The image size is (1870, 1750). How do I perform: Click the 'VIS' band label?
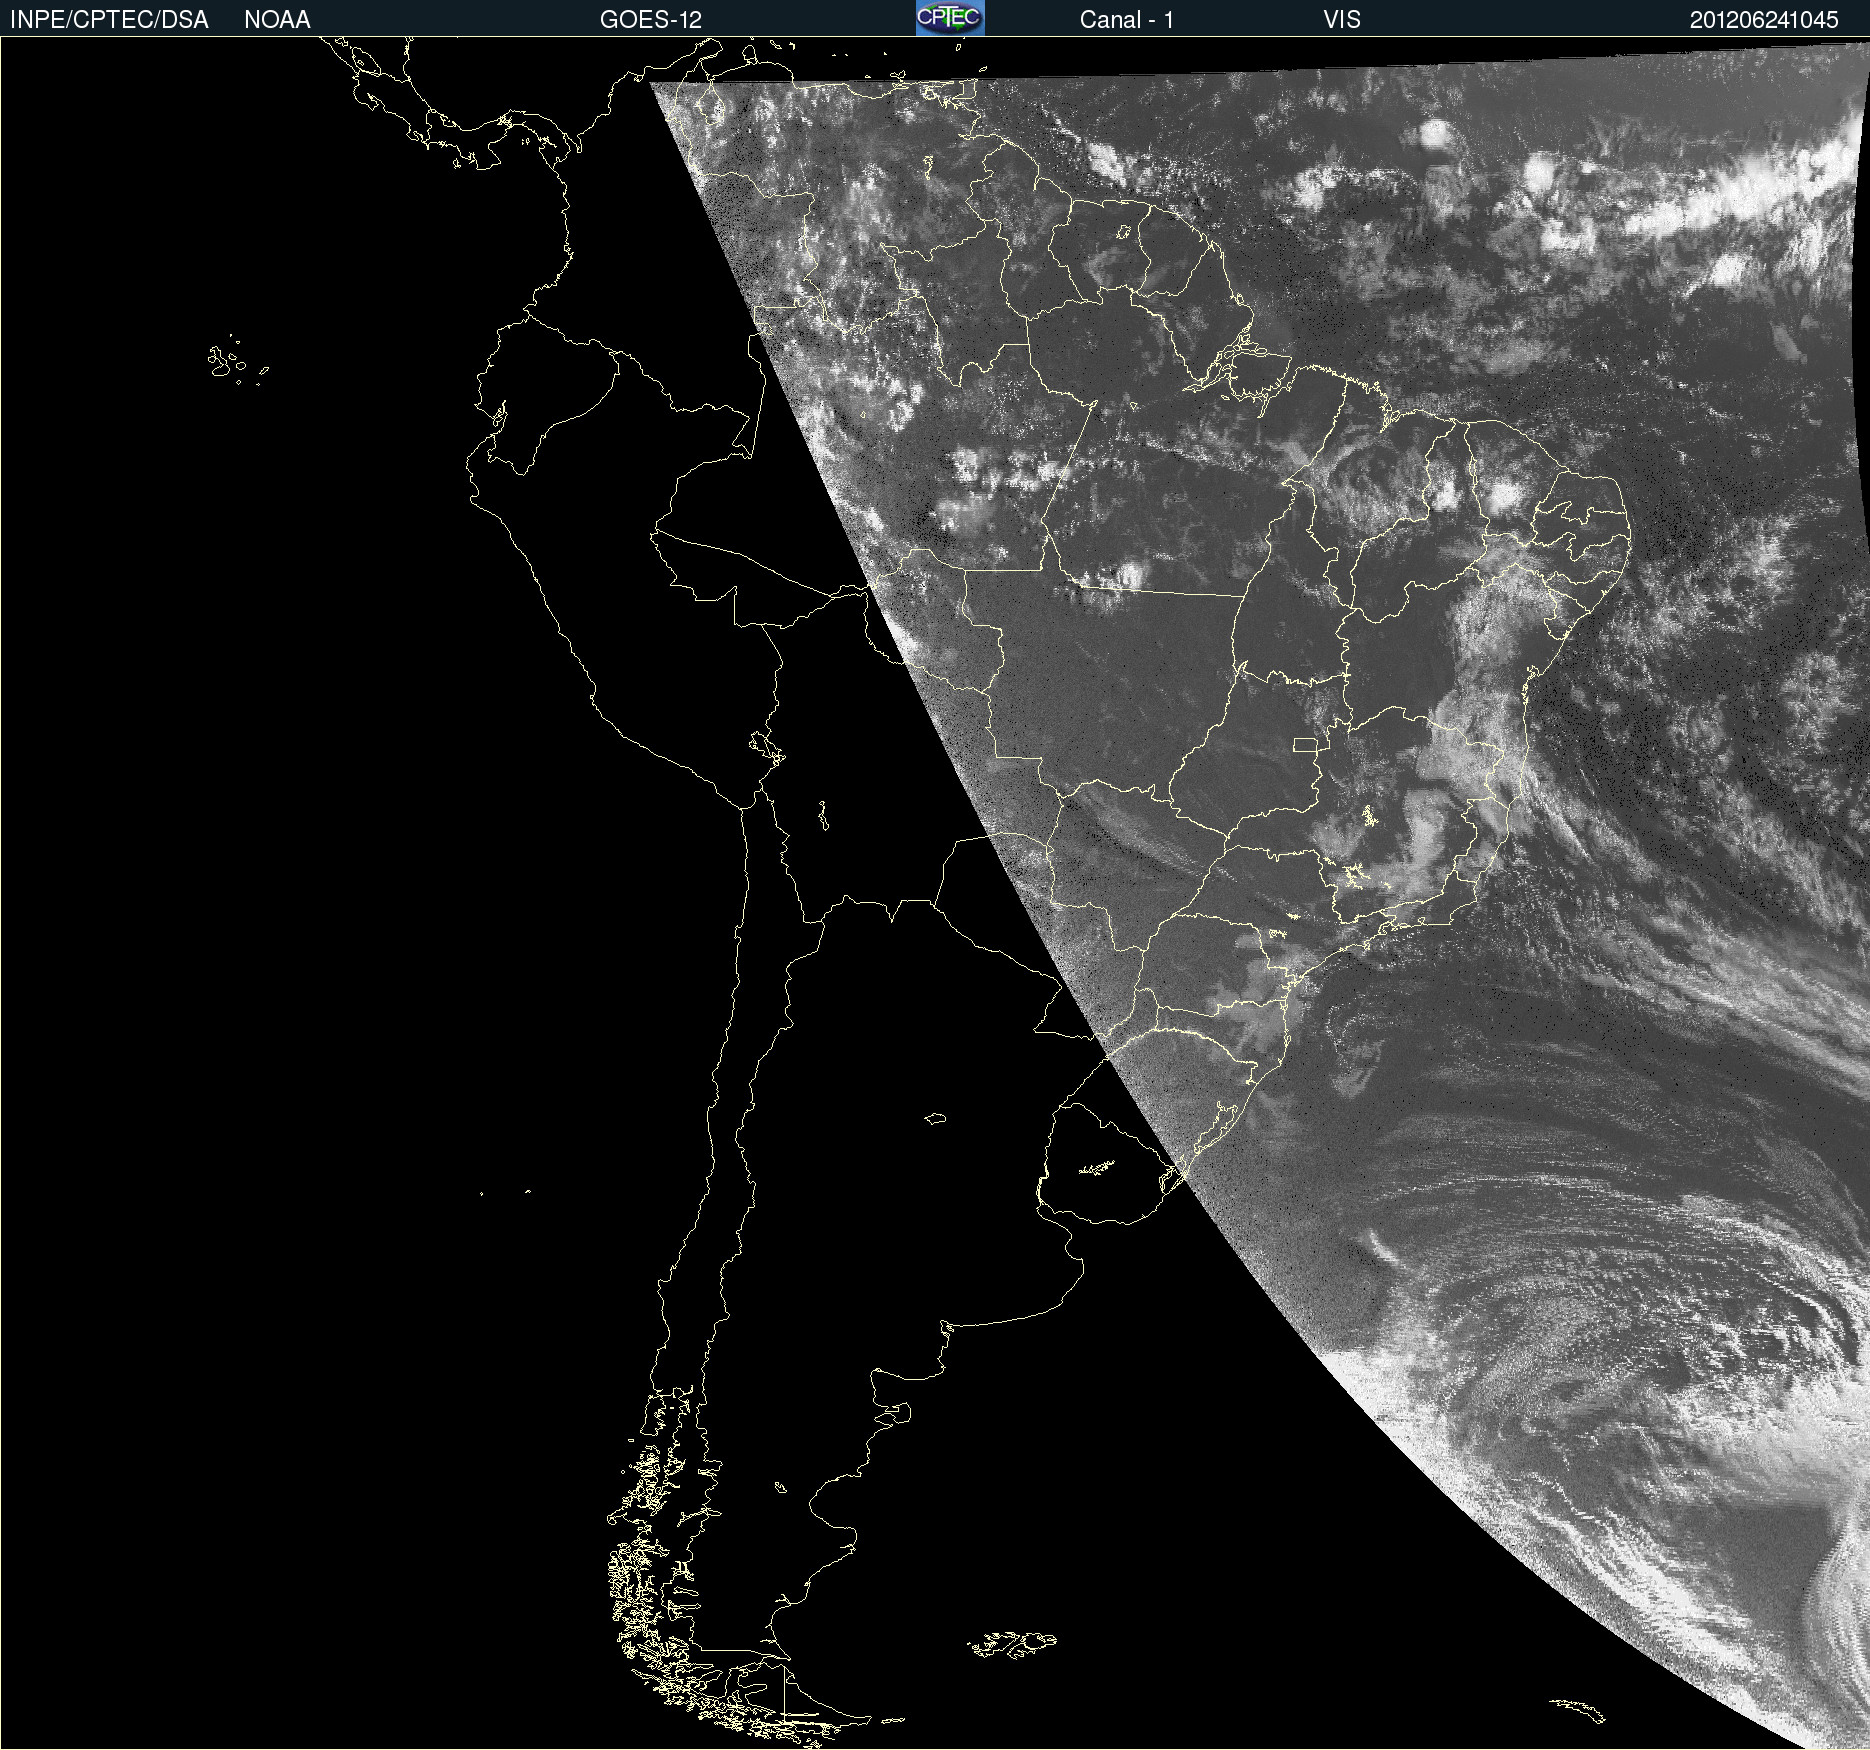pyautogui.click(x=1341, y=20)
